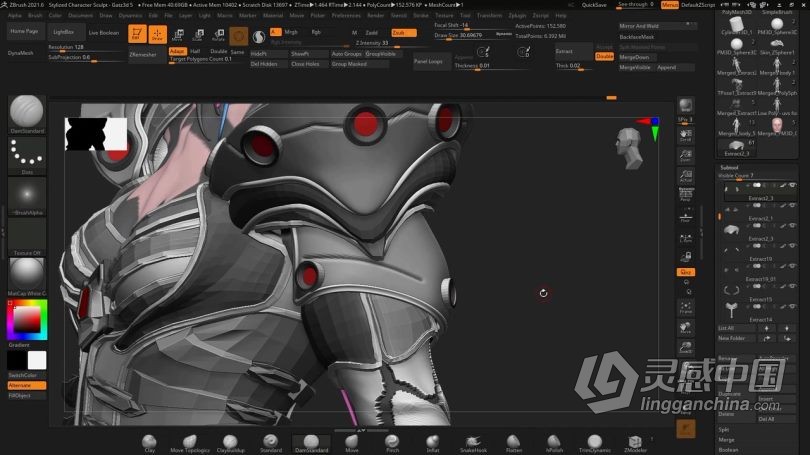Toggle the Zsub mode
The image size is (810, 455).
403,33
